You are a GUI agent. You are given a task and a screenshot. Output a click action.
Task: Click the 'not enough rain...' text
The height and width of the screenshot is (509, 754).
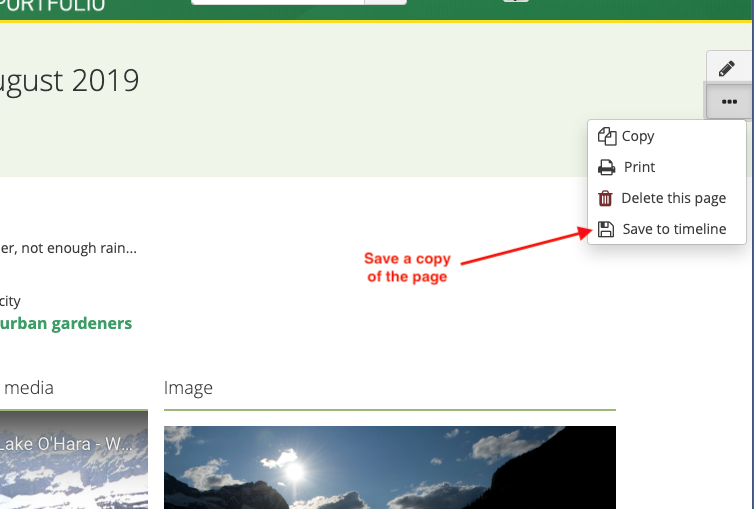tap(79, 248)
